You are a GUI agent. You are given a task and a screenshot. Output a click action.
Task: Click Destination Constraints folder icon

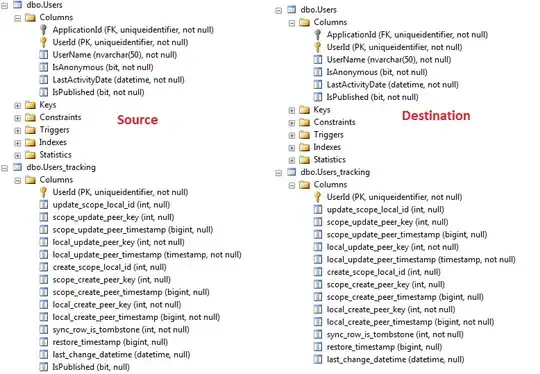click(x=304, y=122)
